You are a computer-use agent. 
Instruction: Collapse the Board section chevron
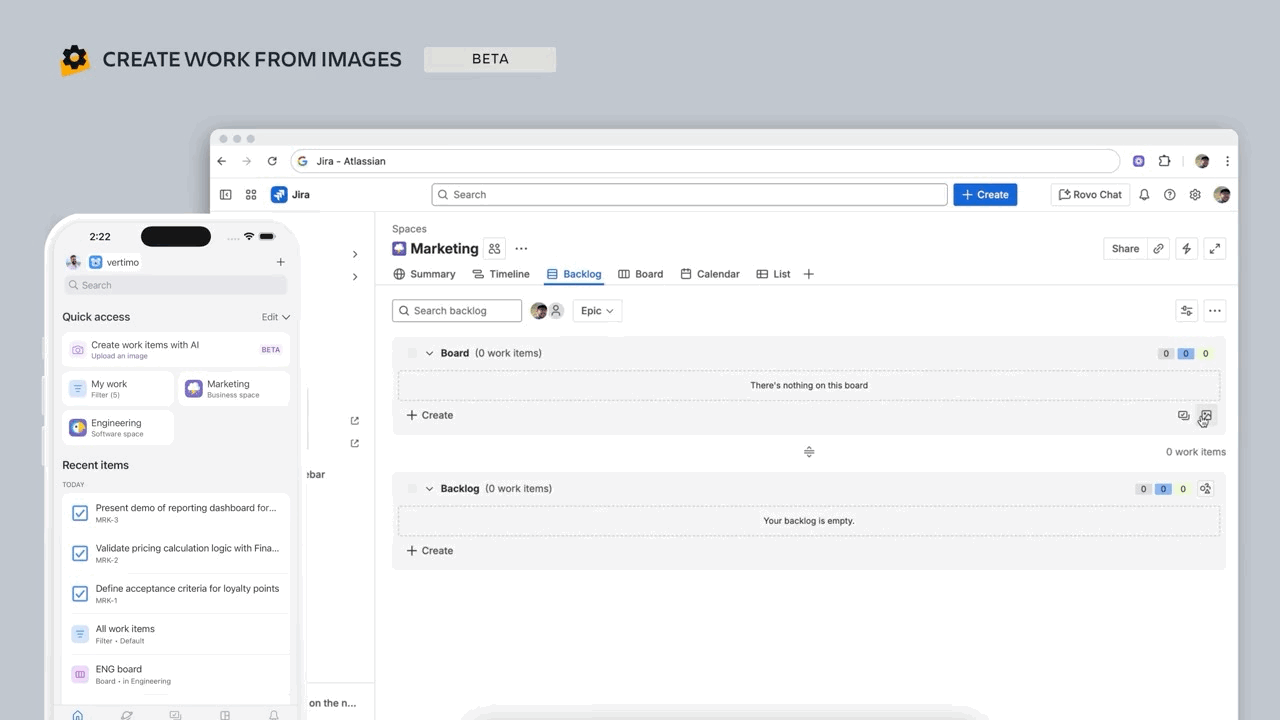(x=430, y=353)
